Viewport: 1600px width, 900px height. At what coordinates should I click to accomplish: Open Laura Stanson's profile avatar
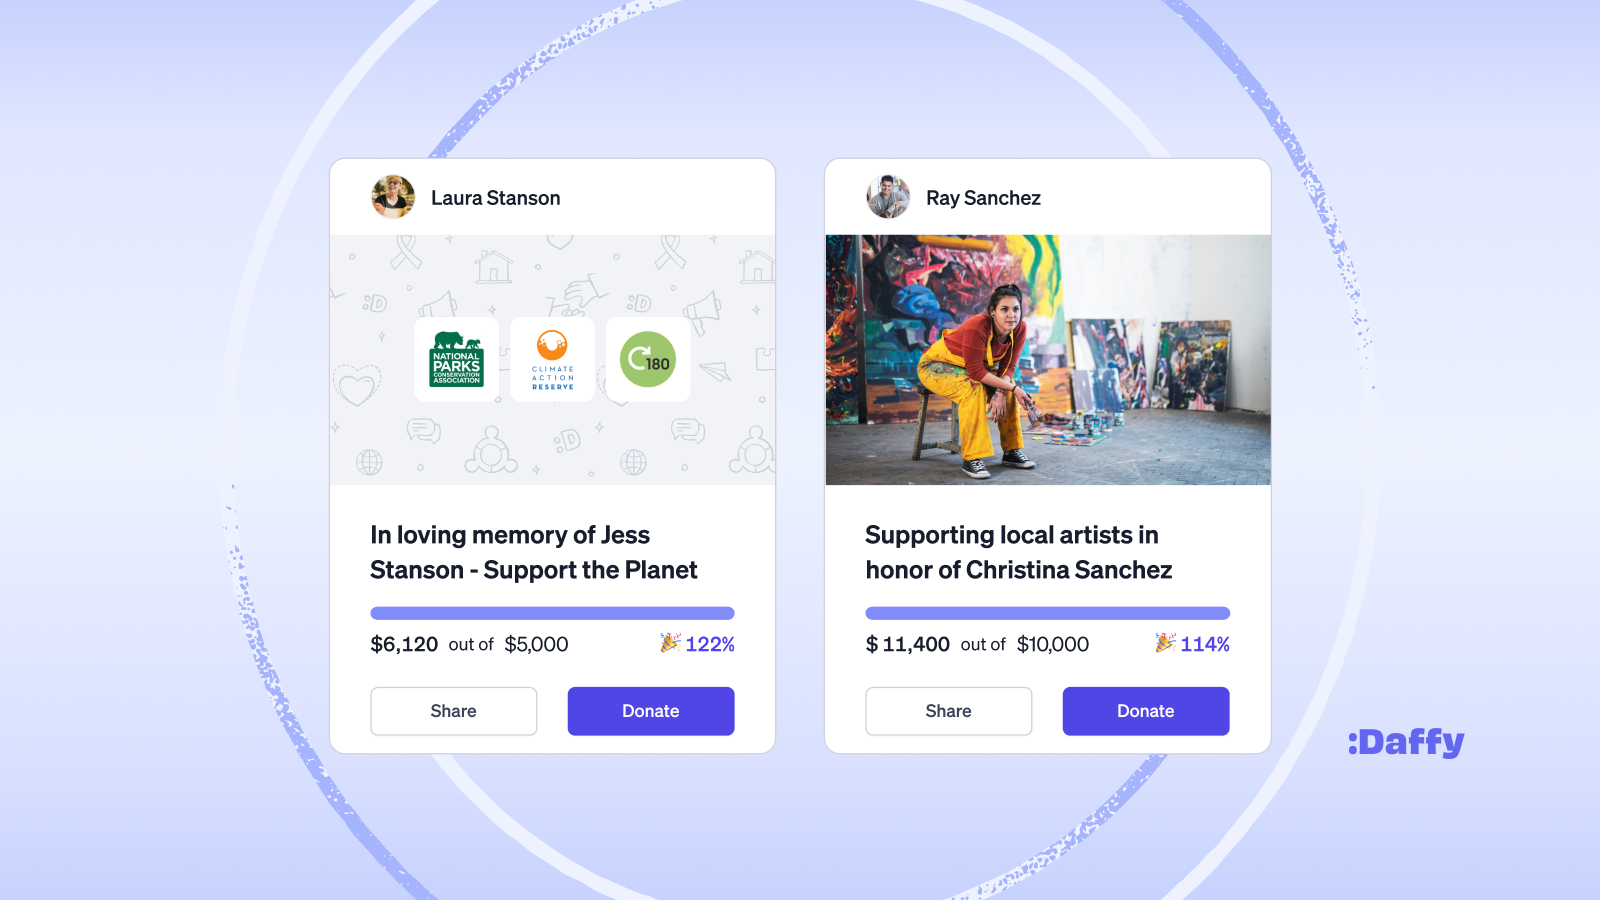click(x=393, y=197)
